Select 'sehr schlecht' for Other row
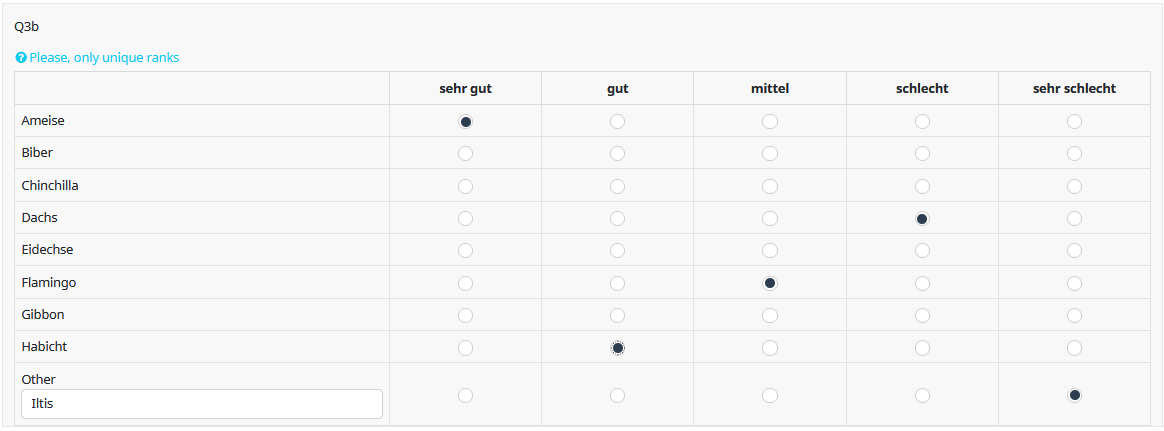Image resolution: width=1164 pixels, height=431 pixels. tap(1074, 395)
